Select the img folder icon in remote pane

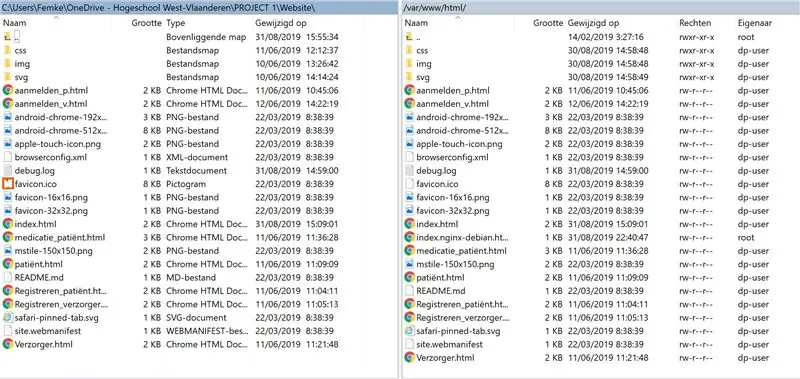409,64
